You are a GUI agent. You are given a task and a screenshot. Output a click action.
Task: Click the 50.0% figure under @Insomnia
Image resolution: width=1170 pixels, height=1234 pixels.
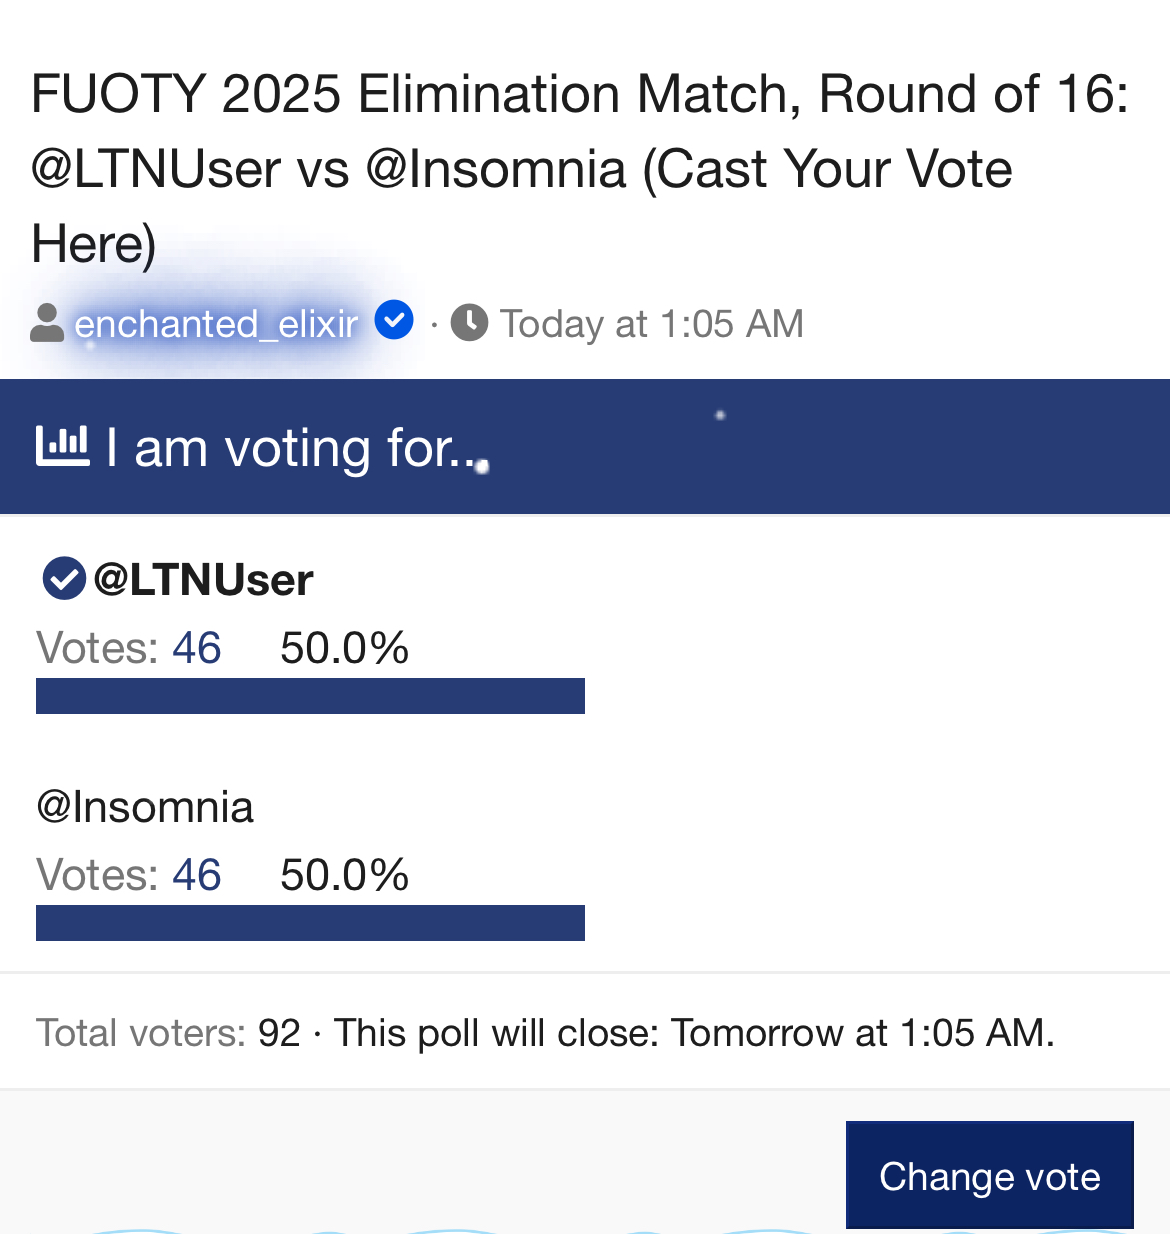pos(344,875)
